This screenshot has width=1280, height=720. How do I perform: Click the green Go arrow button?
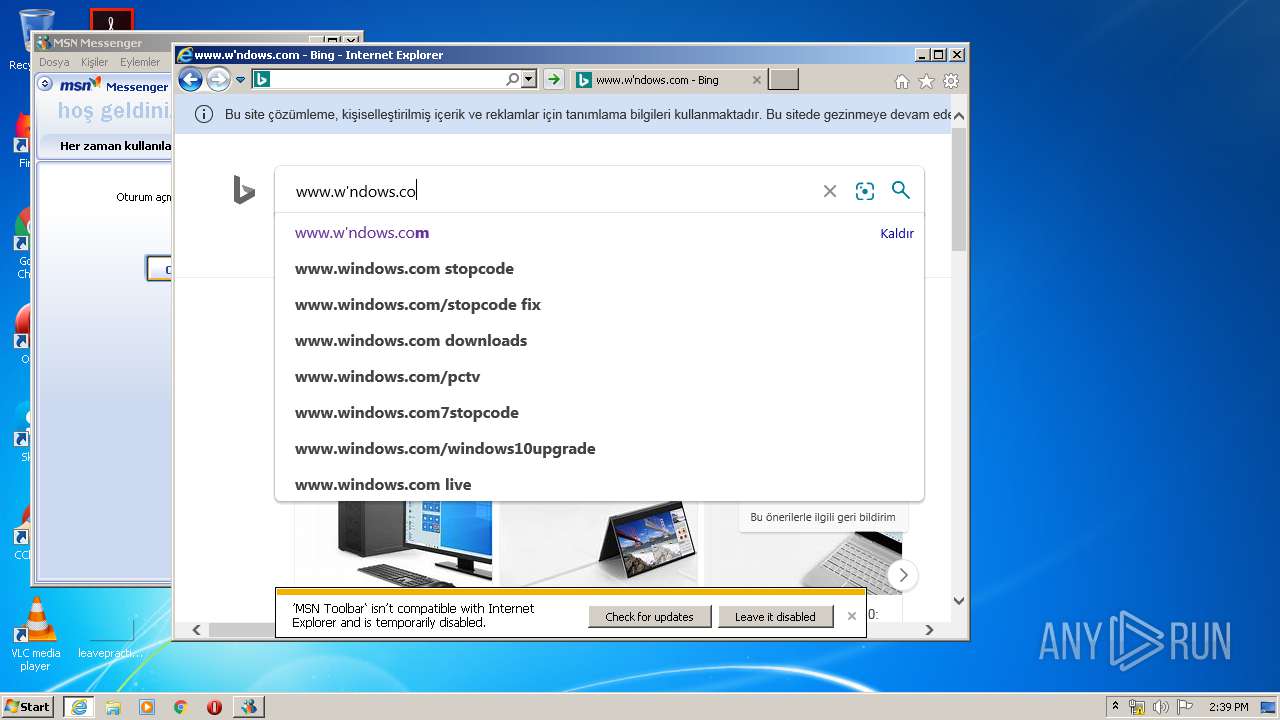pyautogui.click(x=554, y=79)
